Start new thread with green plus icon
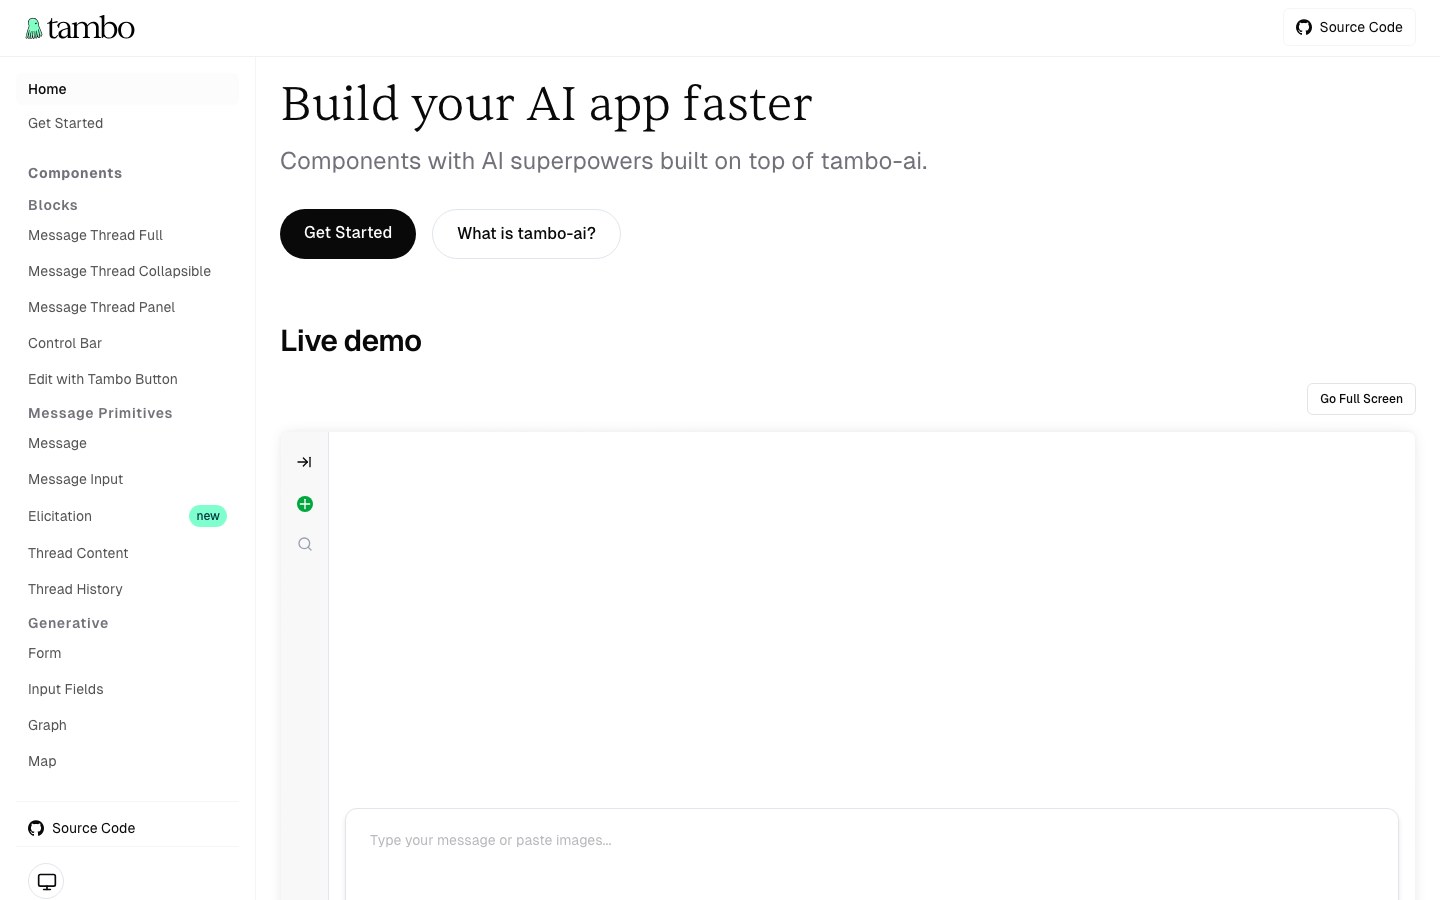 click(305, 504)
